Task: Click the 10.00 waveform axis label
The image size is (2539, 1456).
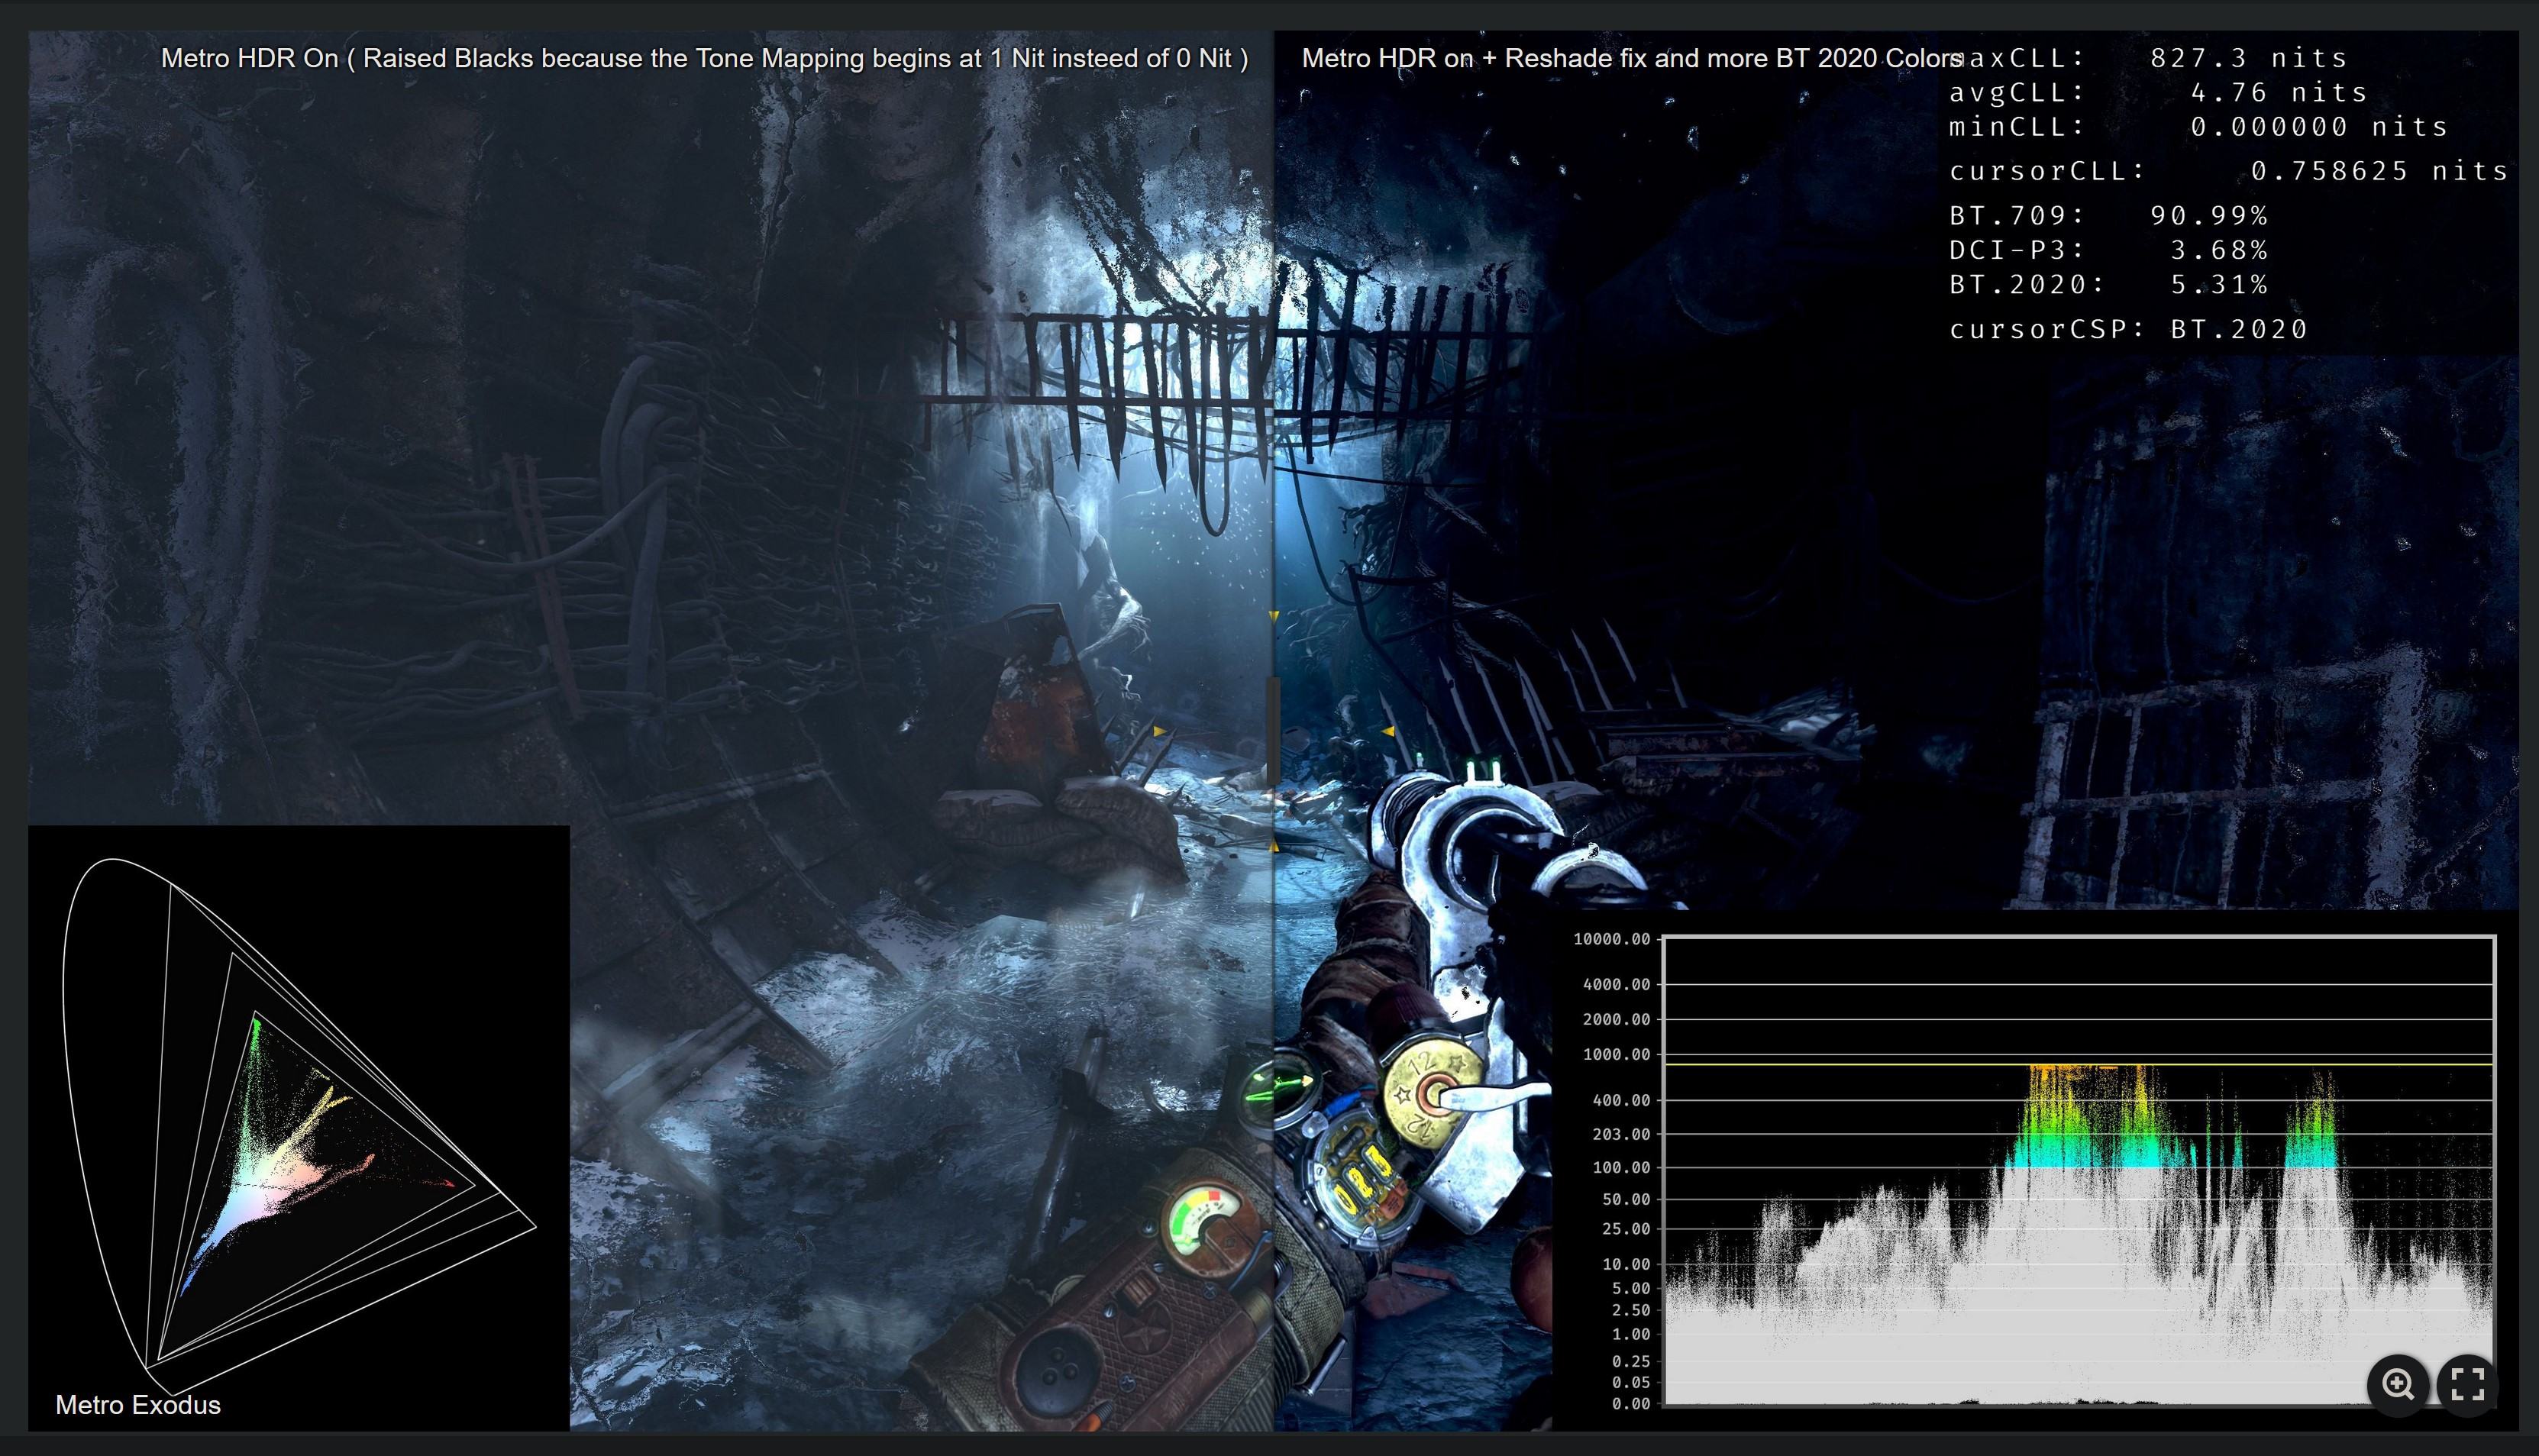Action: [1626, 1264]
